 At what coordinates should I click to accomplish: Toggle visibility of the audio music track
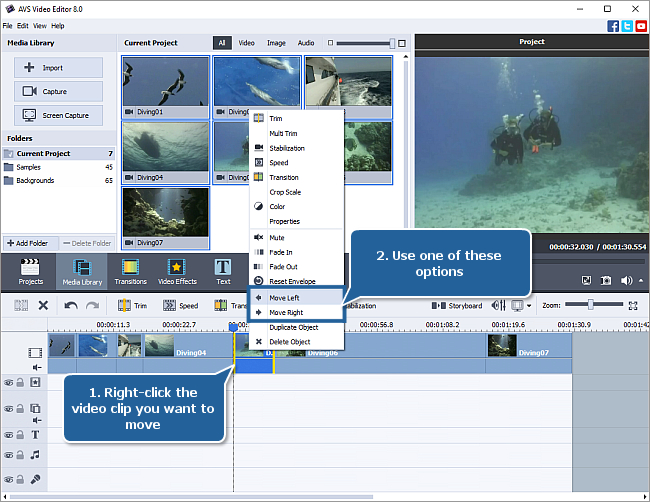click(8, 455)
